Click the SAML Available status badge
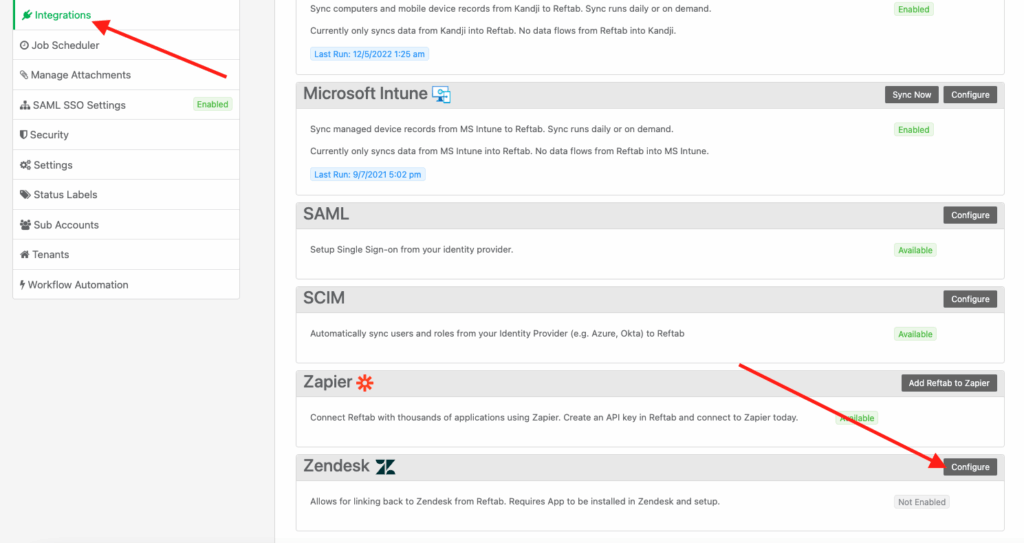This screenshot has width=1024, height=543. point(915,250)
